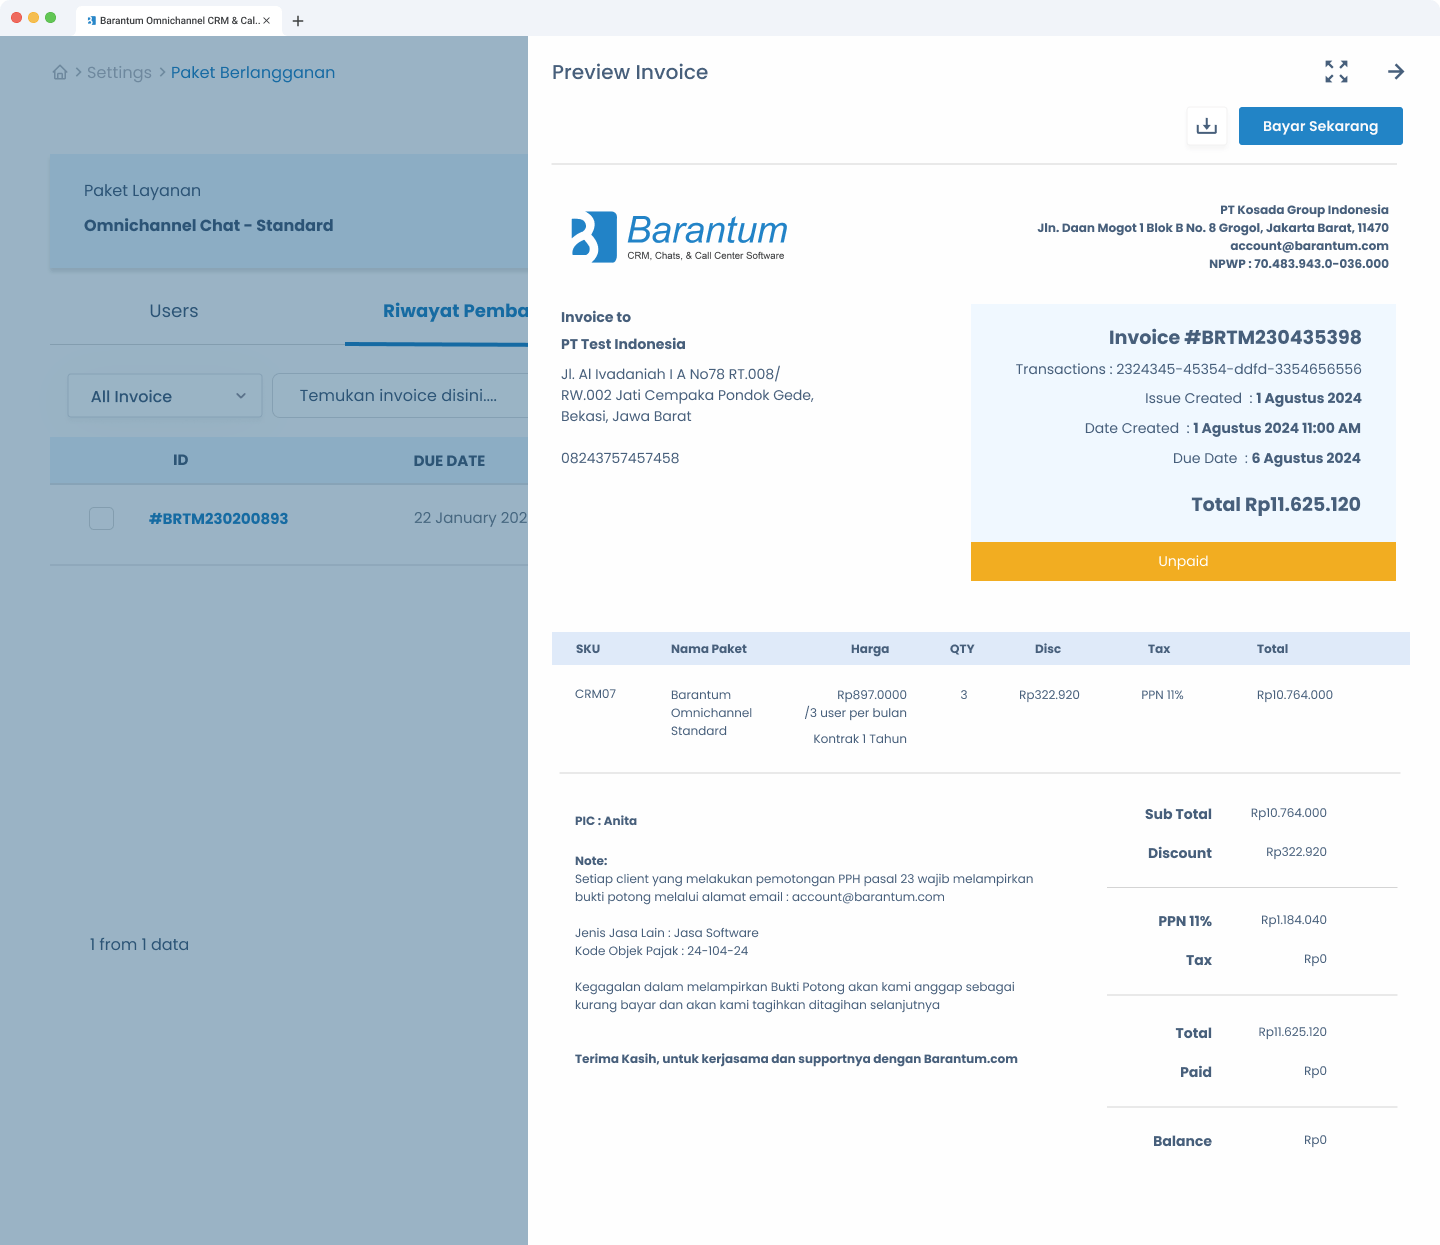Click row total Rp10.764.000 in table
Viewport: 1440px width, 1245px height.
[x=1294, y=695]
